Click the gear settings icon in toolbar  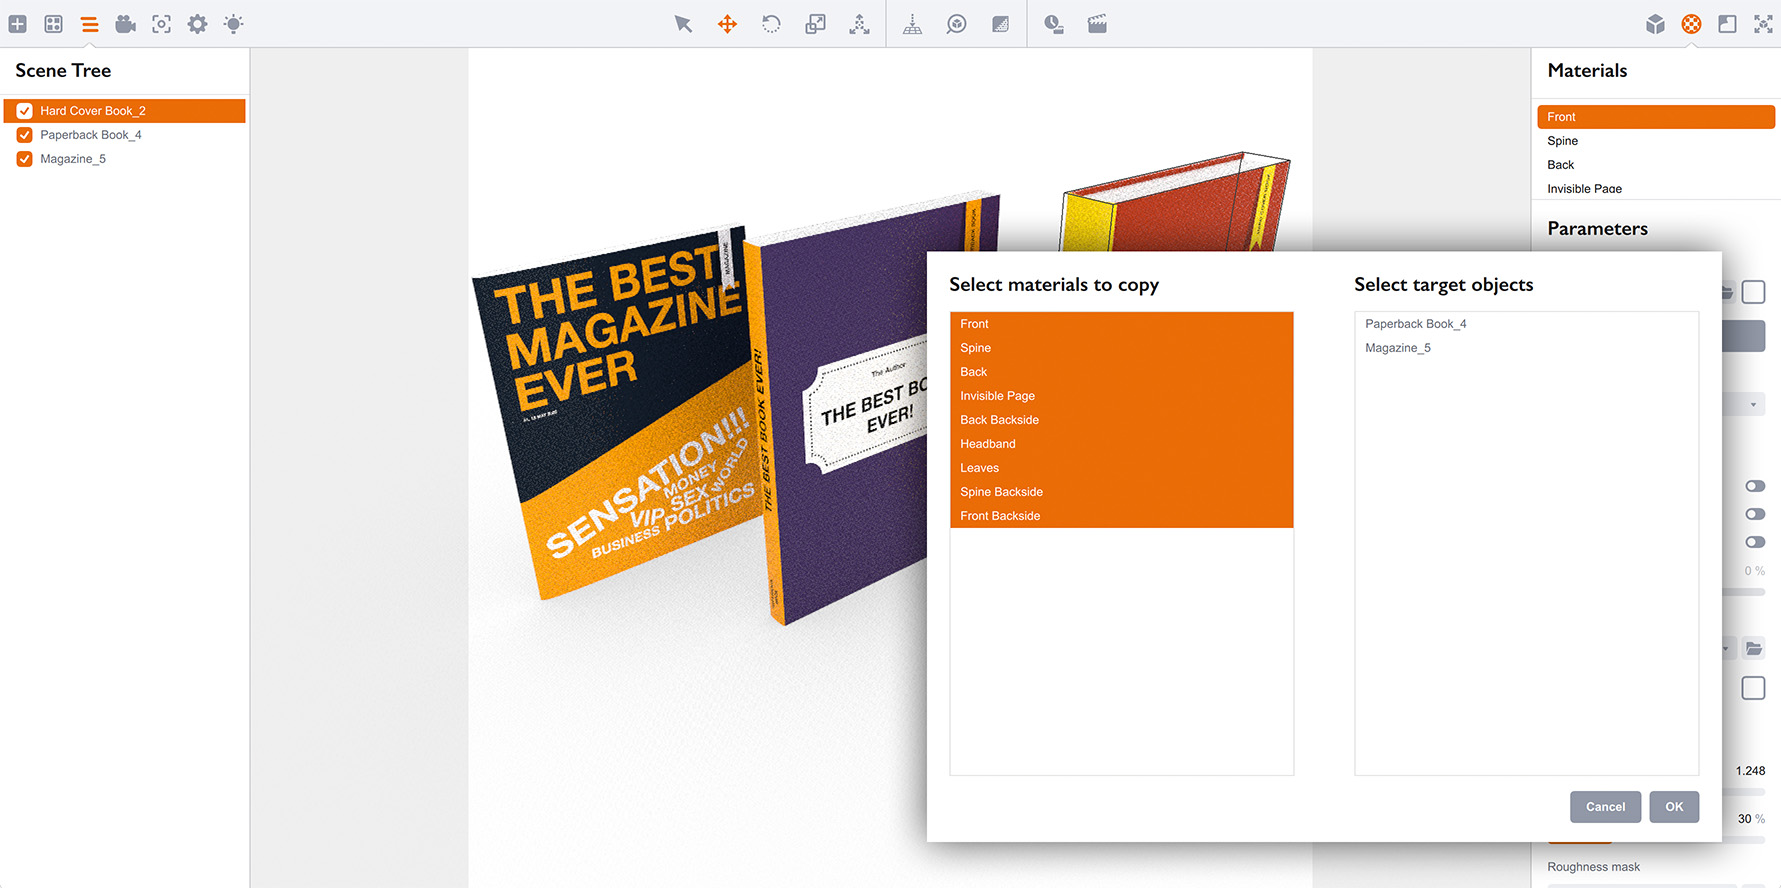198,24
